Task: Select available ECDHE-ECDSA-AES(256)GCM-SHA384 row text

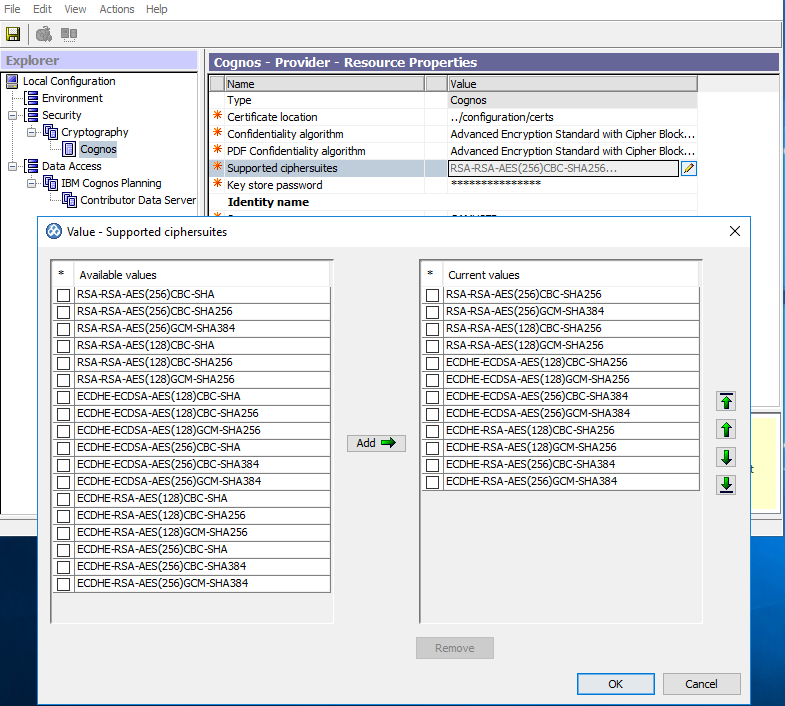Action: 169,481
